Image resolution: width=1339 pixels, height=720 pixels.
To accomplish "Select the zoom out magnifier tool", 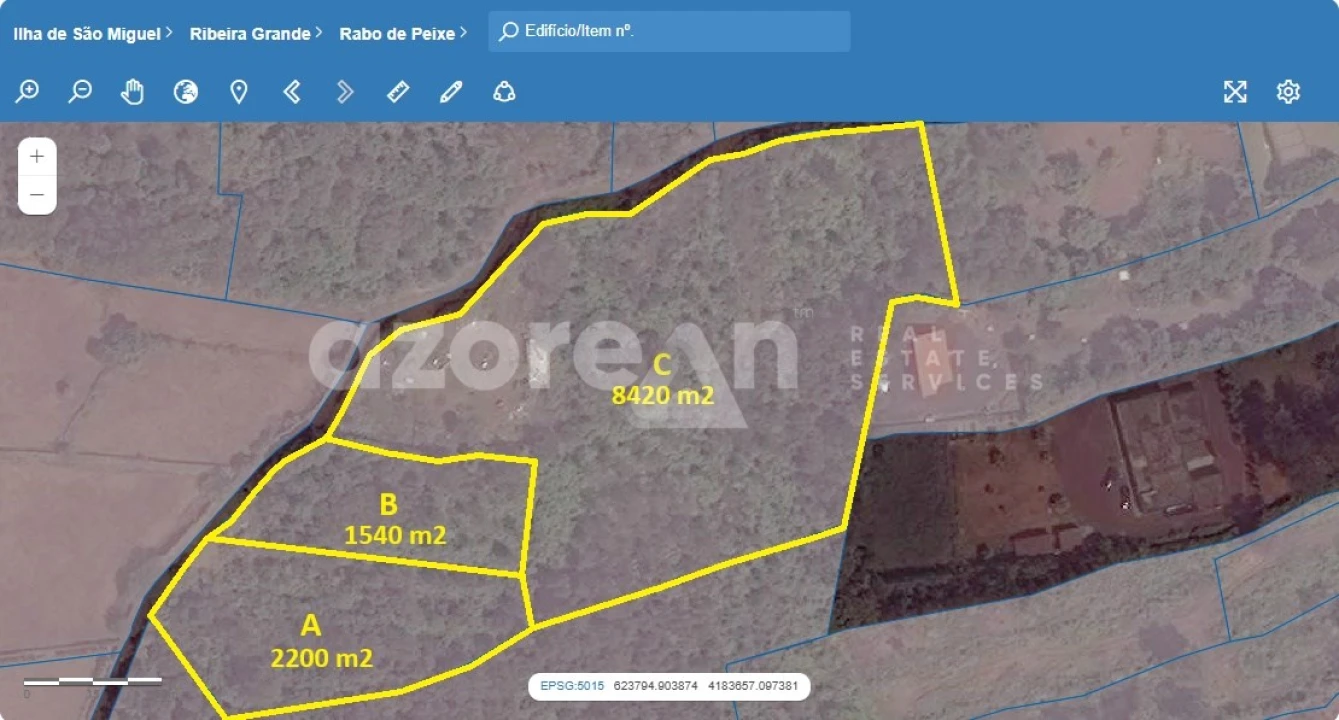I will (81, 91).
